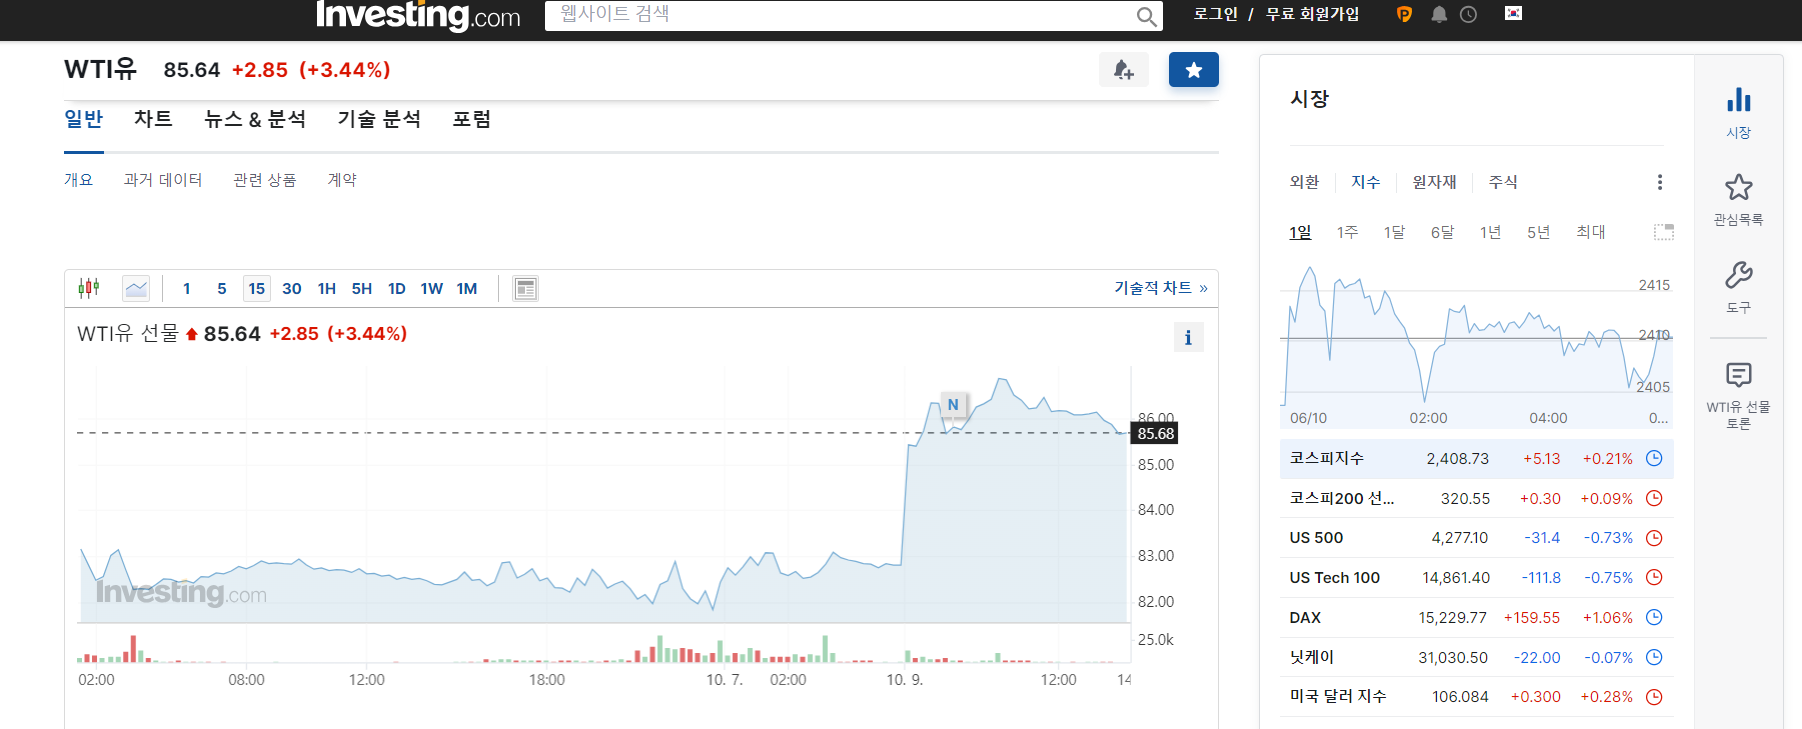Select the 지수 market tab
The width and height of the screenshot is (1802, 729).
[x=1365, y=182]
